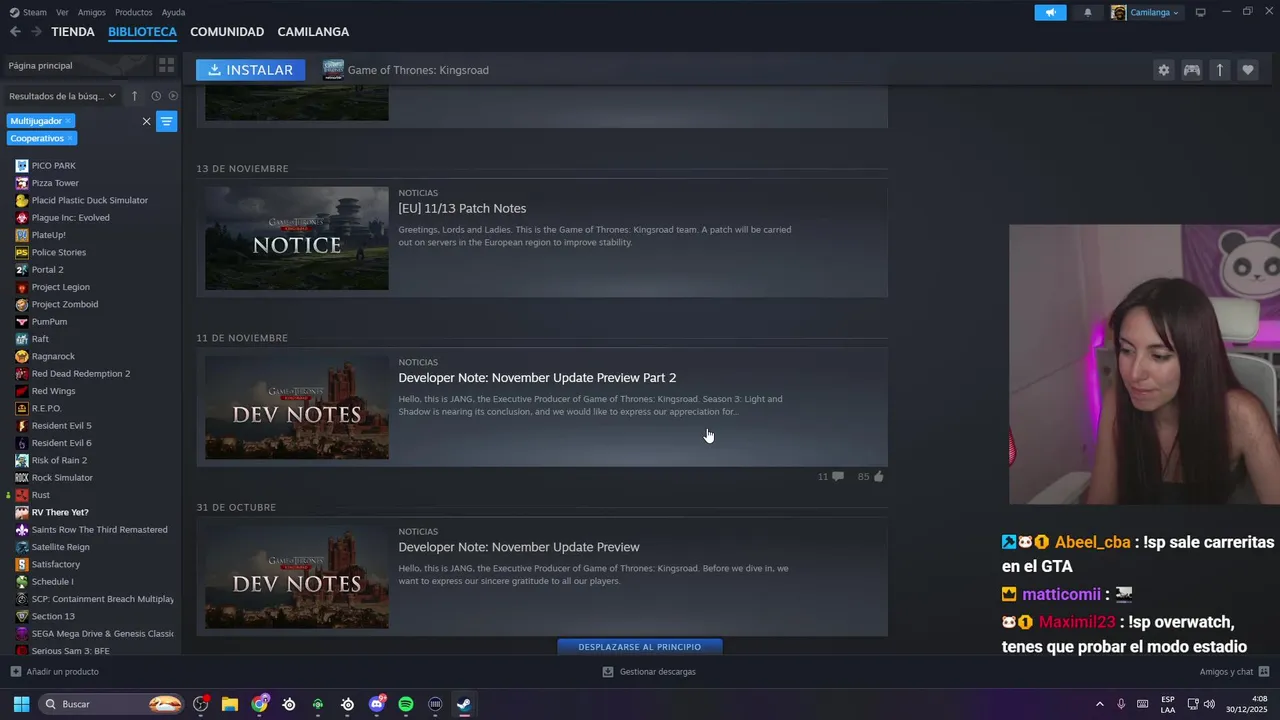1280x720 pixels.
Task: Click Añadir un producto
Action: coord(55,672)
